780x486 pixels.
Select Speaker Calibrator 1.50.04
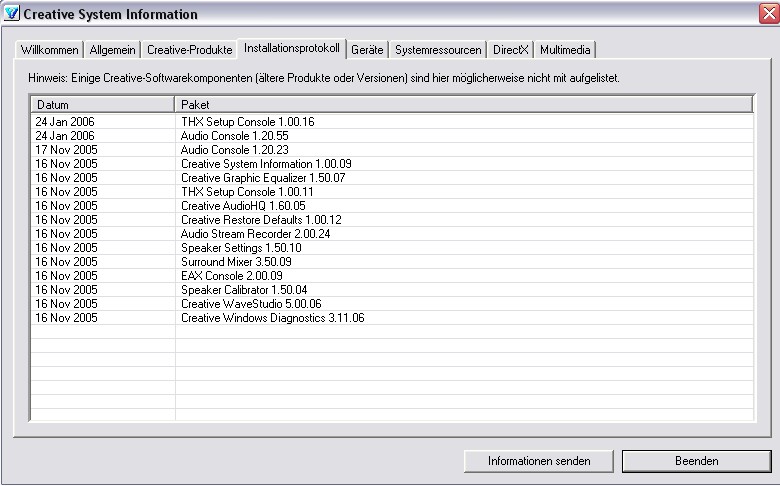[392, 290]
